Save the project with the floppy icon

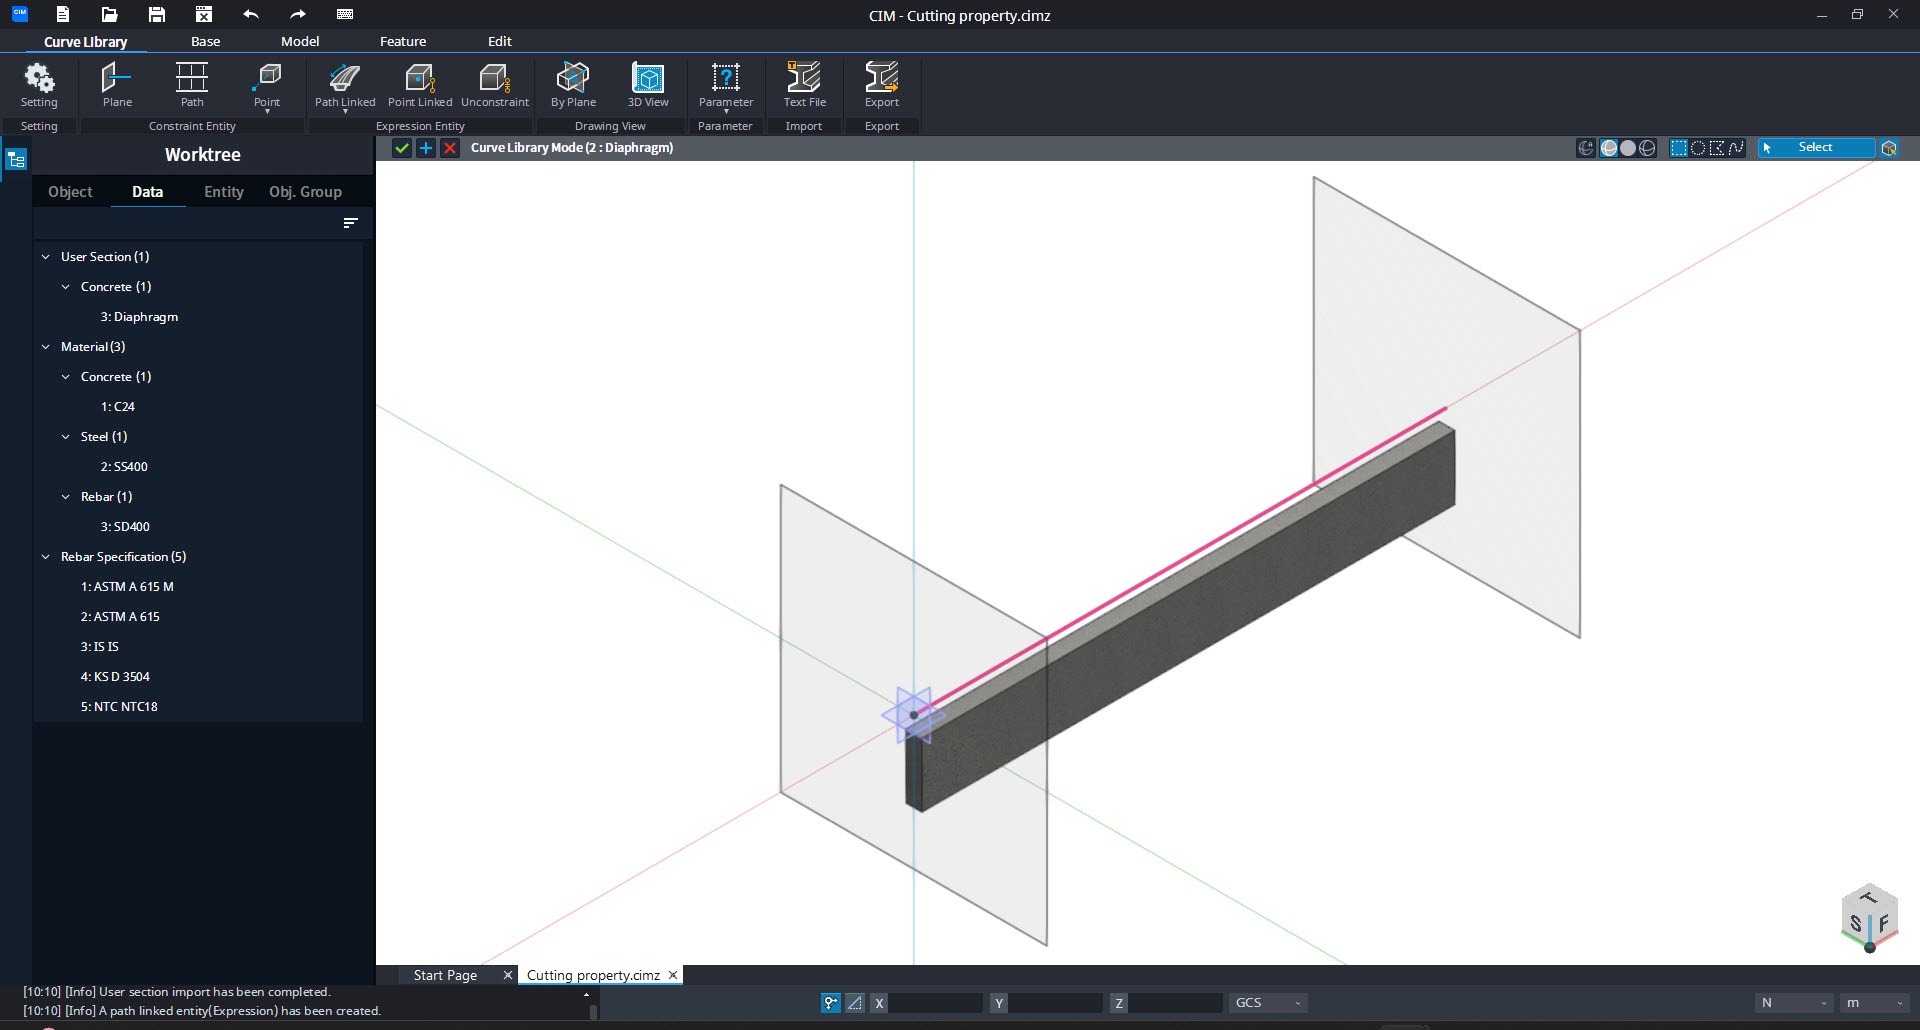157,14
